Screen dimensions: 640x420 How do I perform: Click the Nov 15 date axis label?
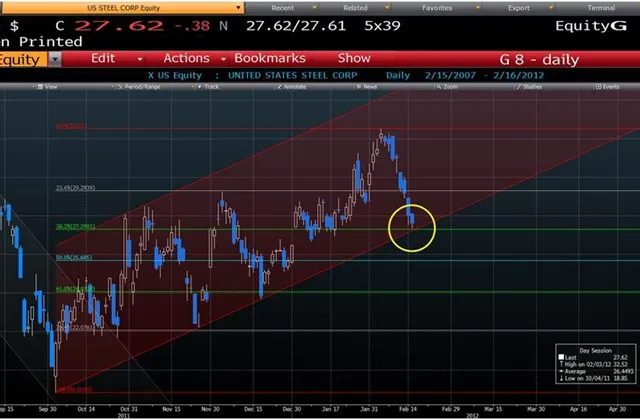pos(171,409)
